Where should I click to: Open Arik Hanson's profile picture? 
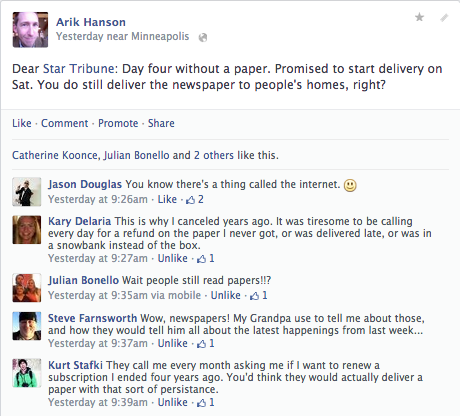click(30, 30)
